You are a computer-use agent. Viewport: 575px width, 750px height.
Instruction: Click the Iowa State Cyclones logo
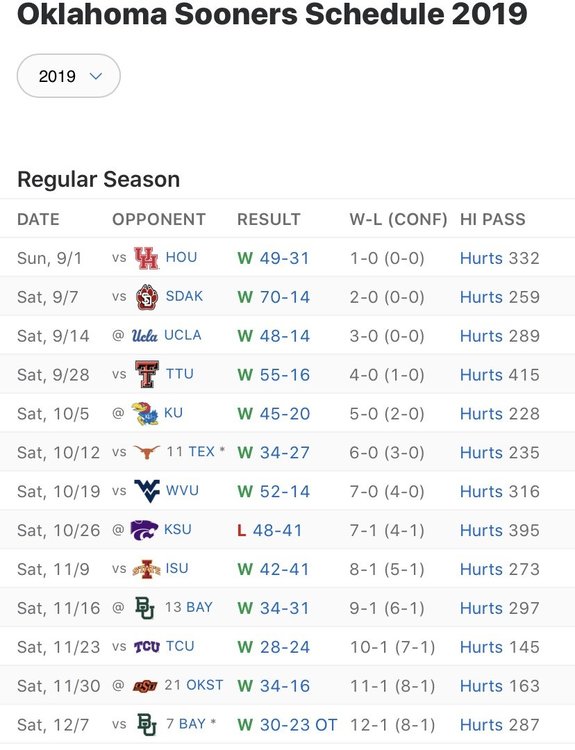click(146, 569)
